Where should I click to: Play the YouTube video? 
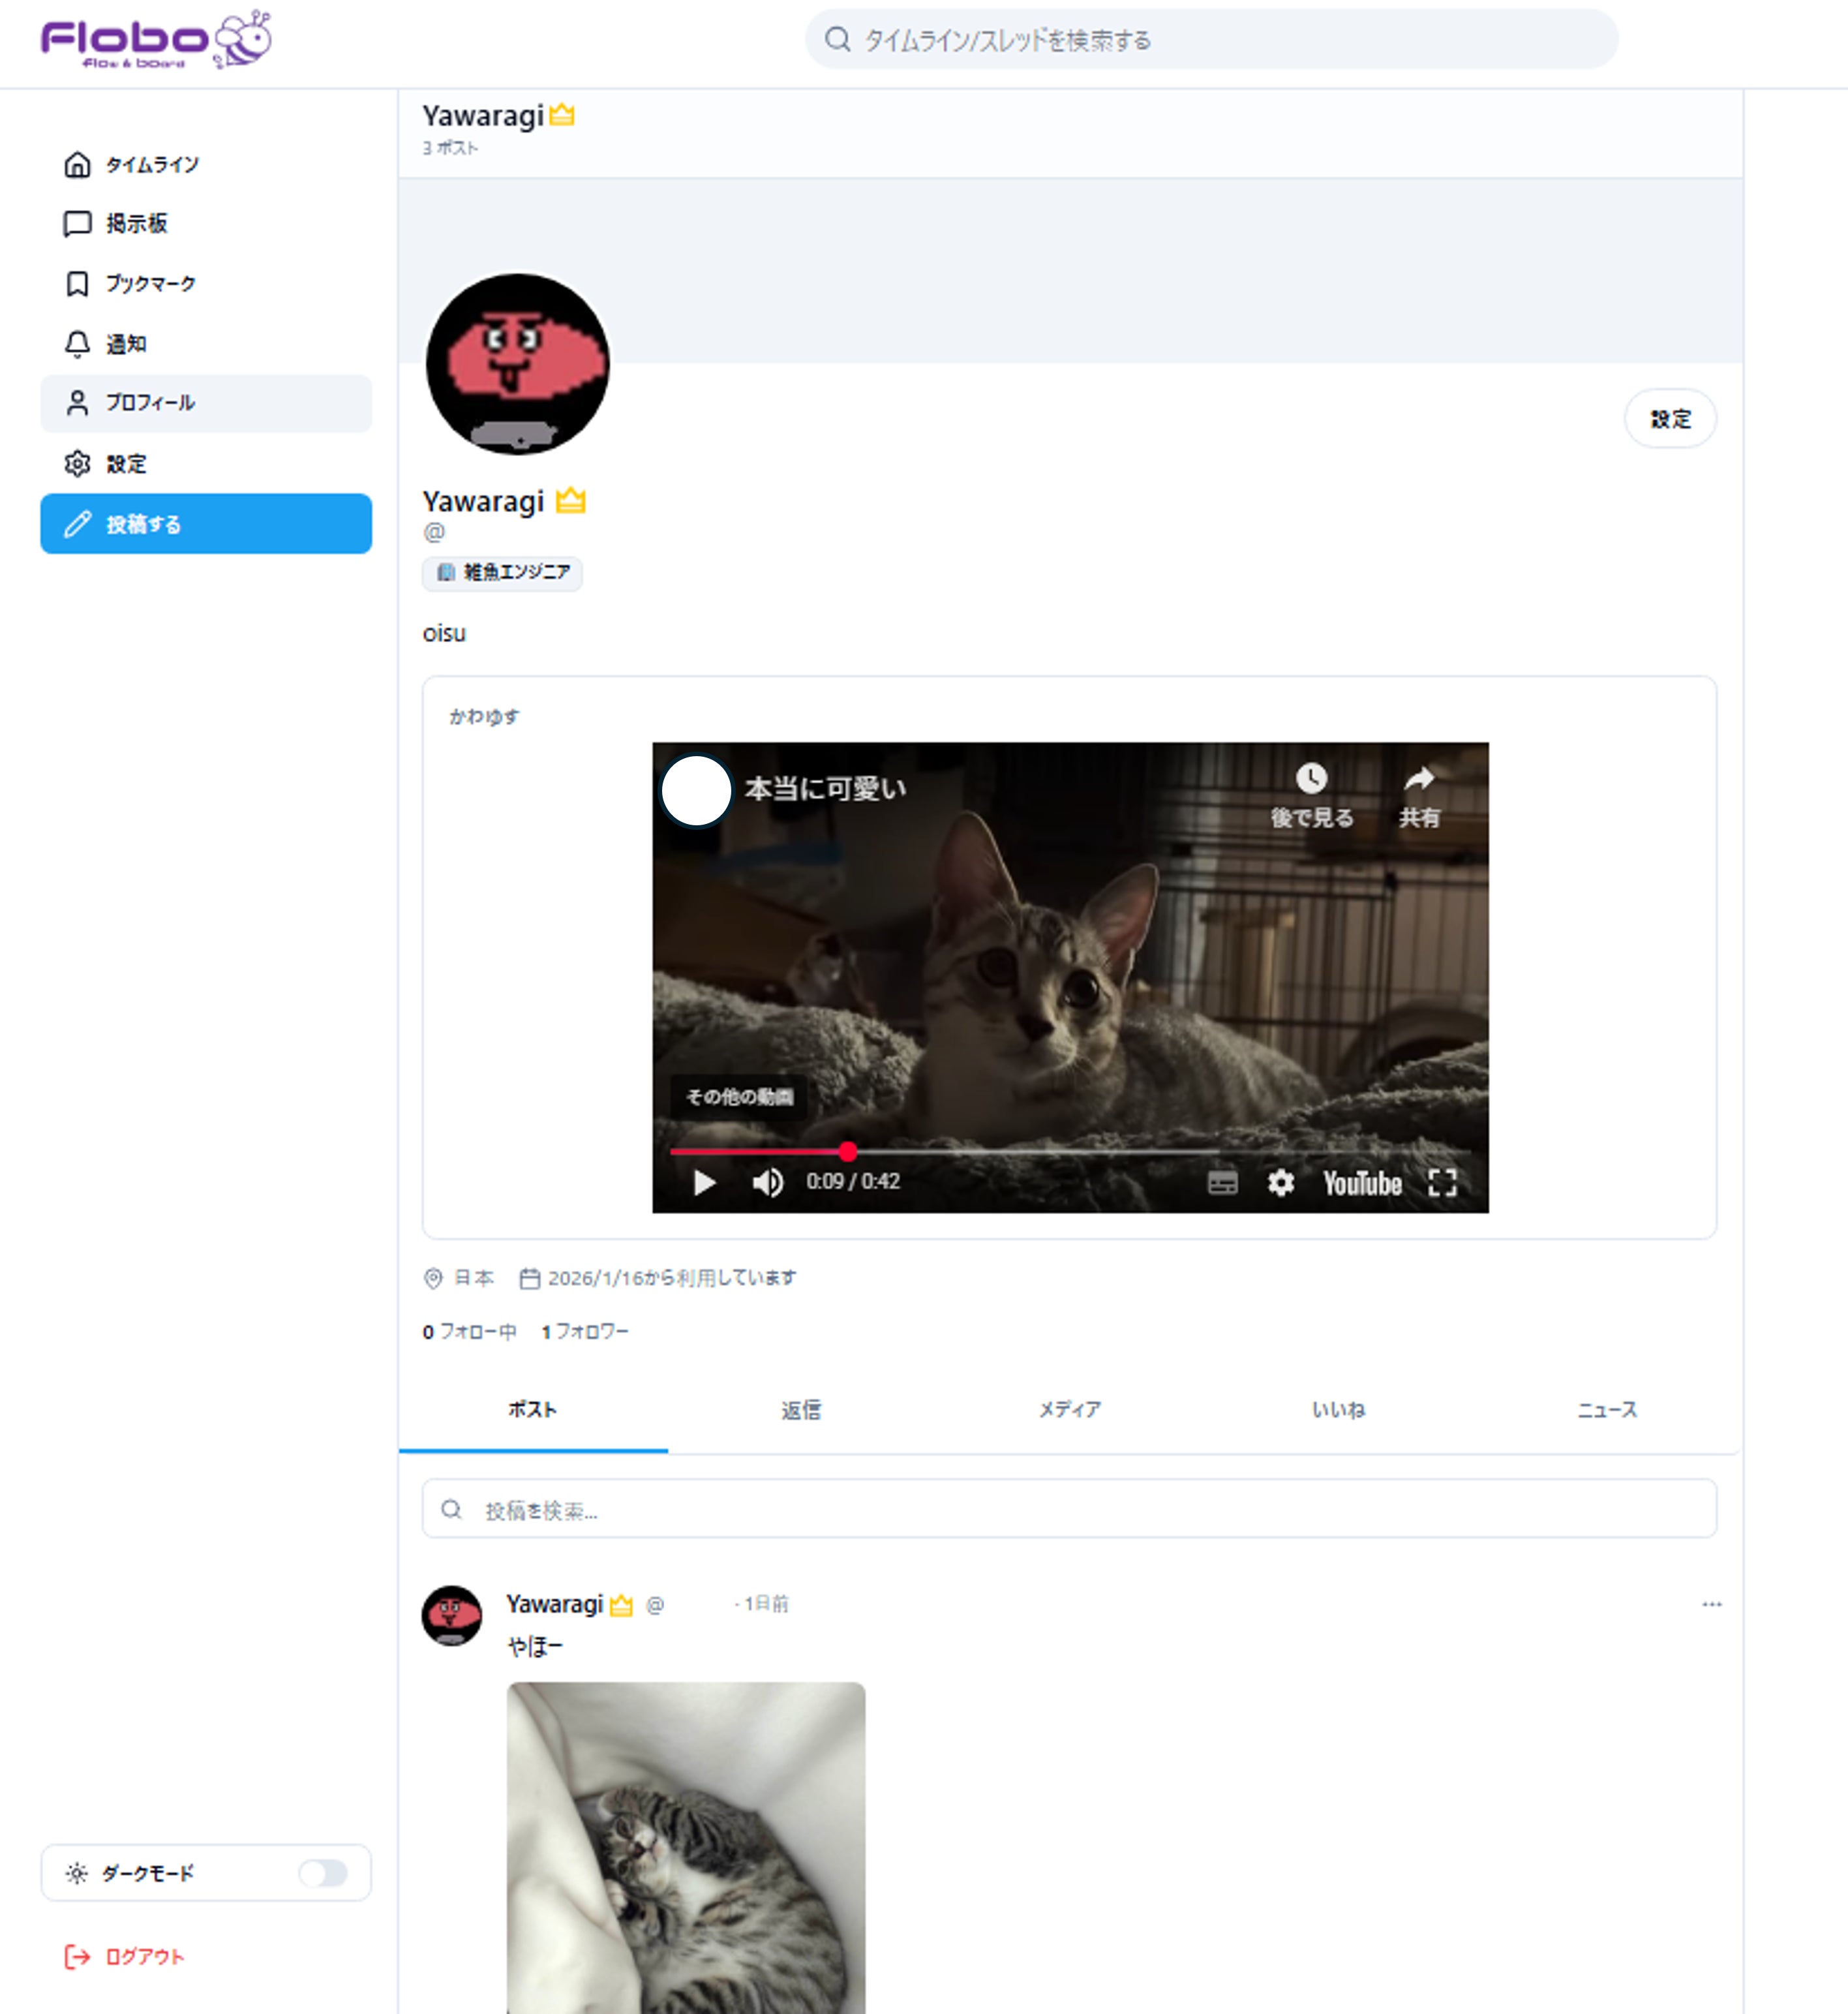pos(704,1183)
